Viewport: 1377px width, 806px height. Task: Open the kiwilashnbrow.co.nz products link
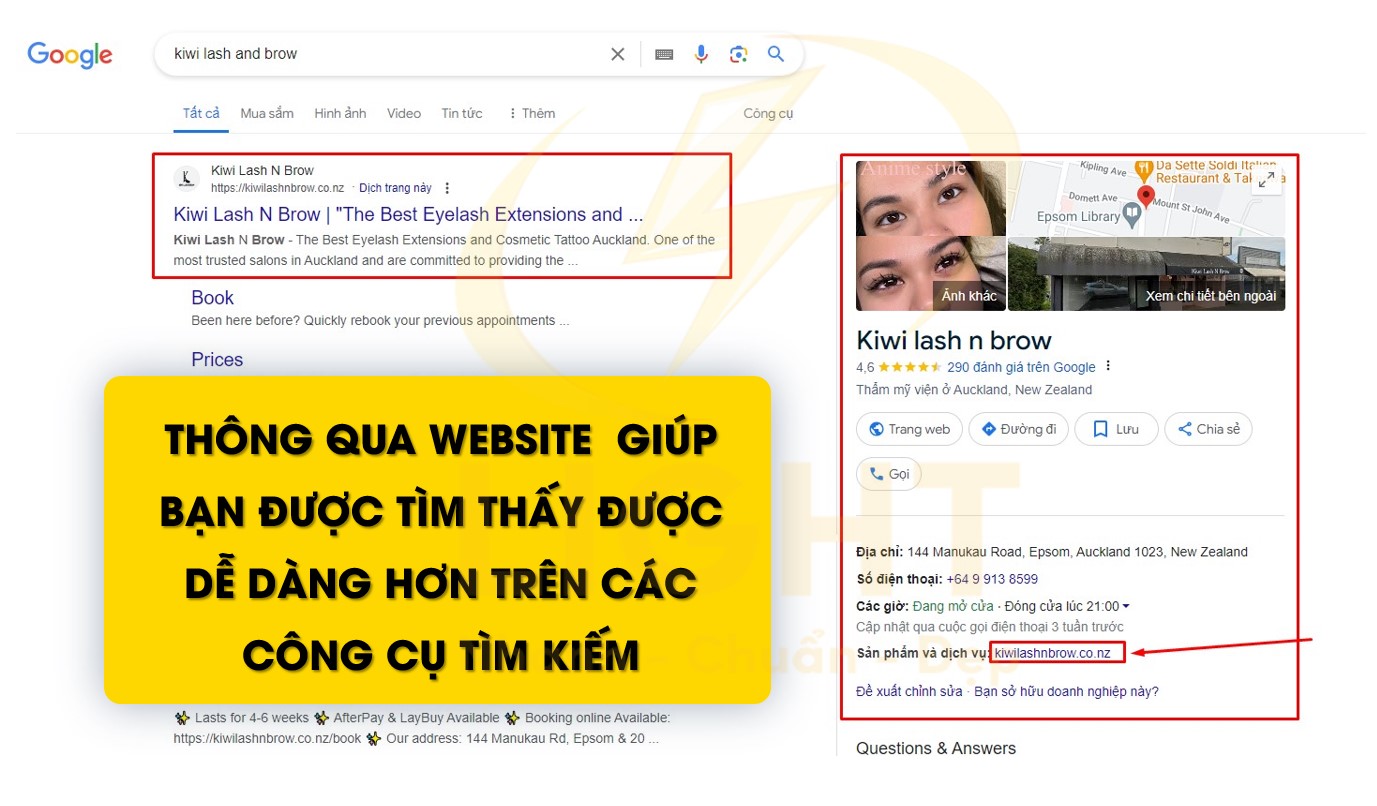tap(1053, 653)
